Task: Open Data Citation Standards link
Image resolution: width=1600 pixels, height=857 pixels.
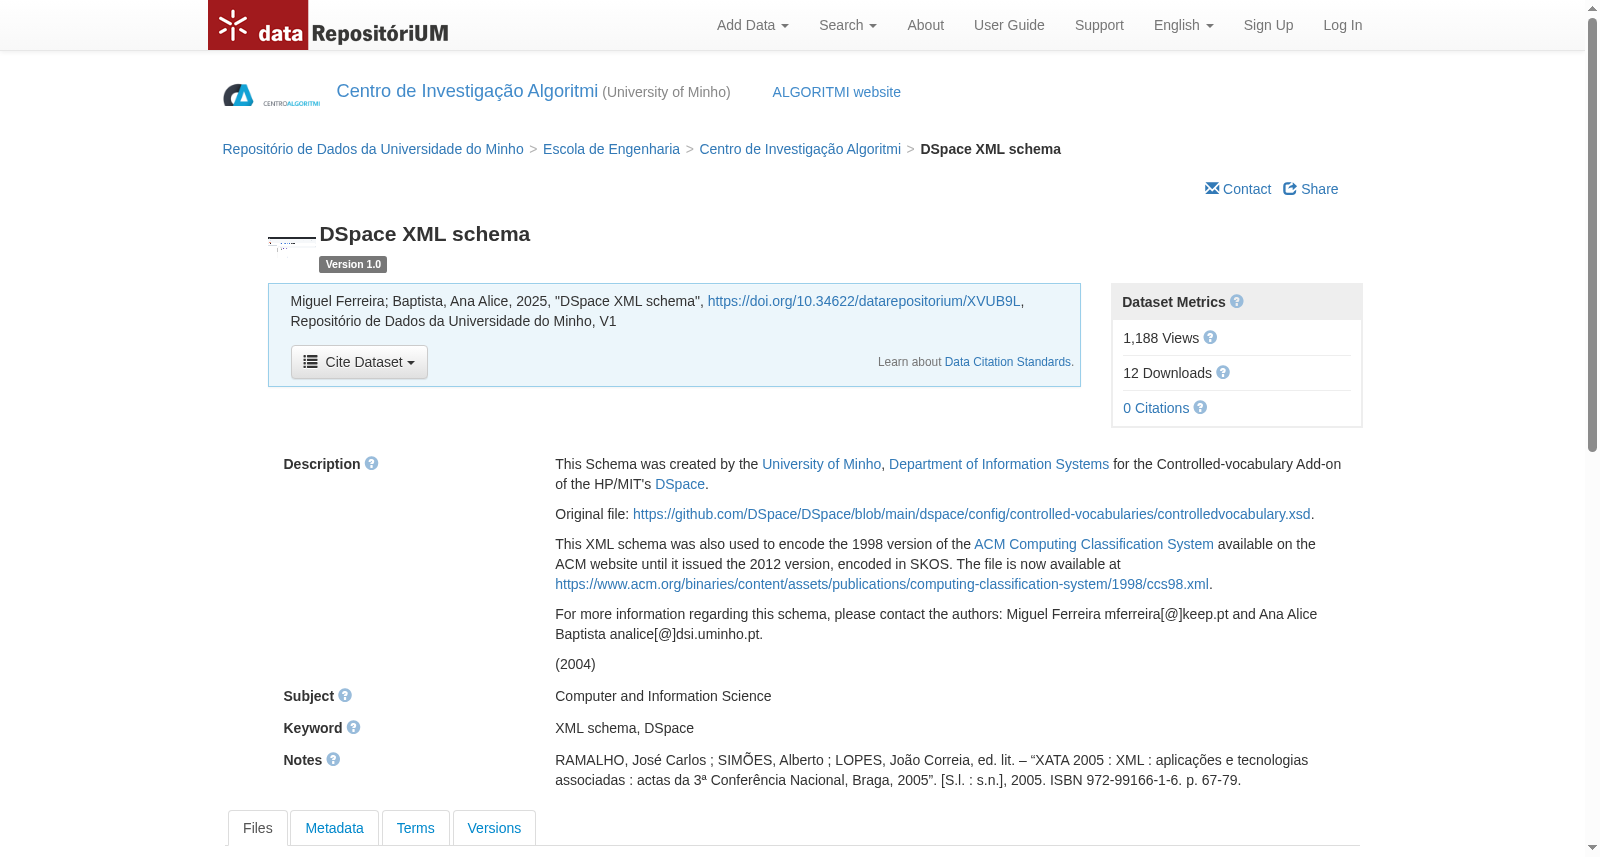Action: (1008, 362)
